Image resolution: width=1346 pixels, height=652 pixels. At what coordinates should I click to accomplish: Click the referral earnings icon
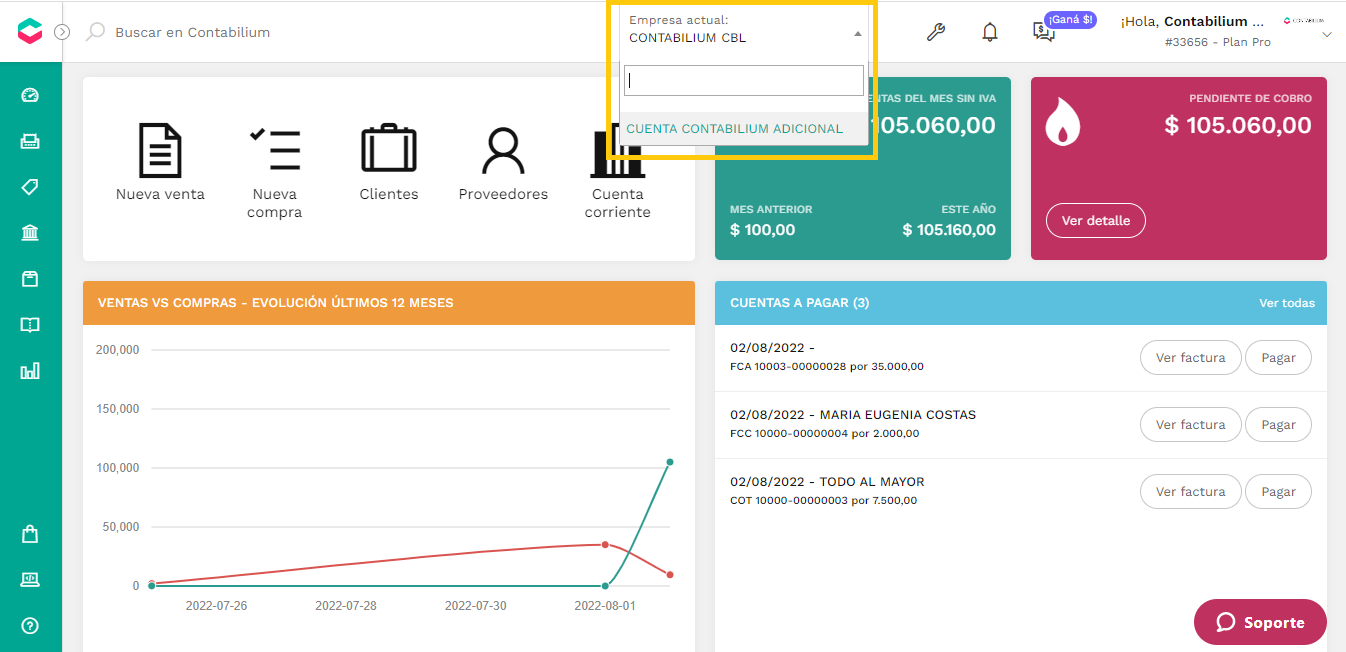[x=1043, y=33]
